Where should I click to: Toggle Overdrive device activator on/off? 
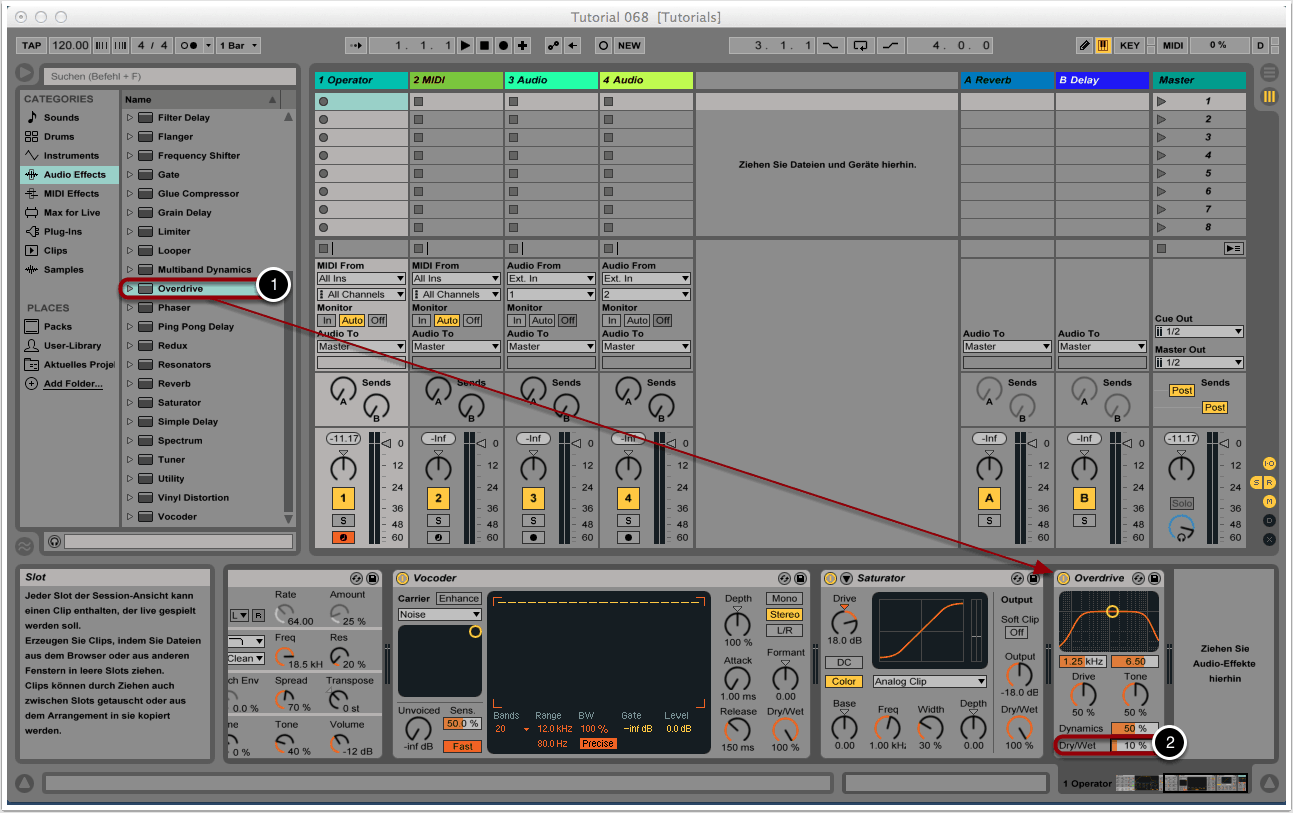[x=1063, y=578]
